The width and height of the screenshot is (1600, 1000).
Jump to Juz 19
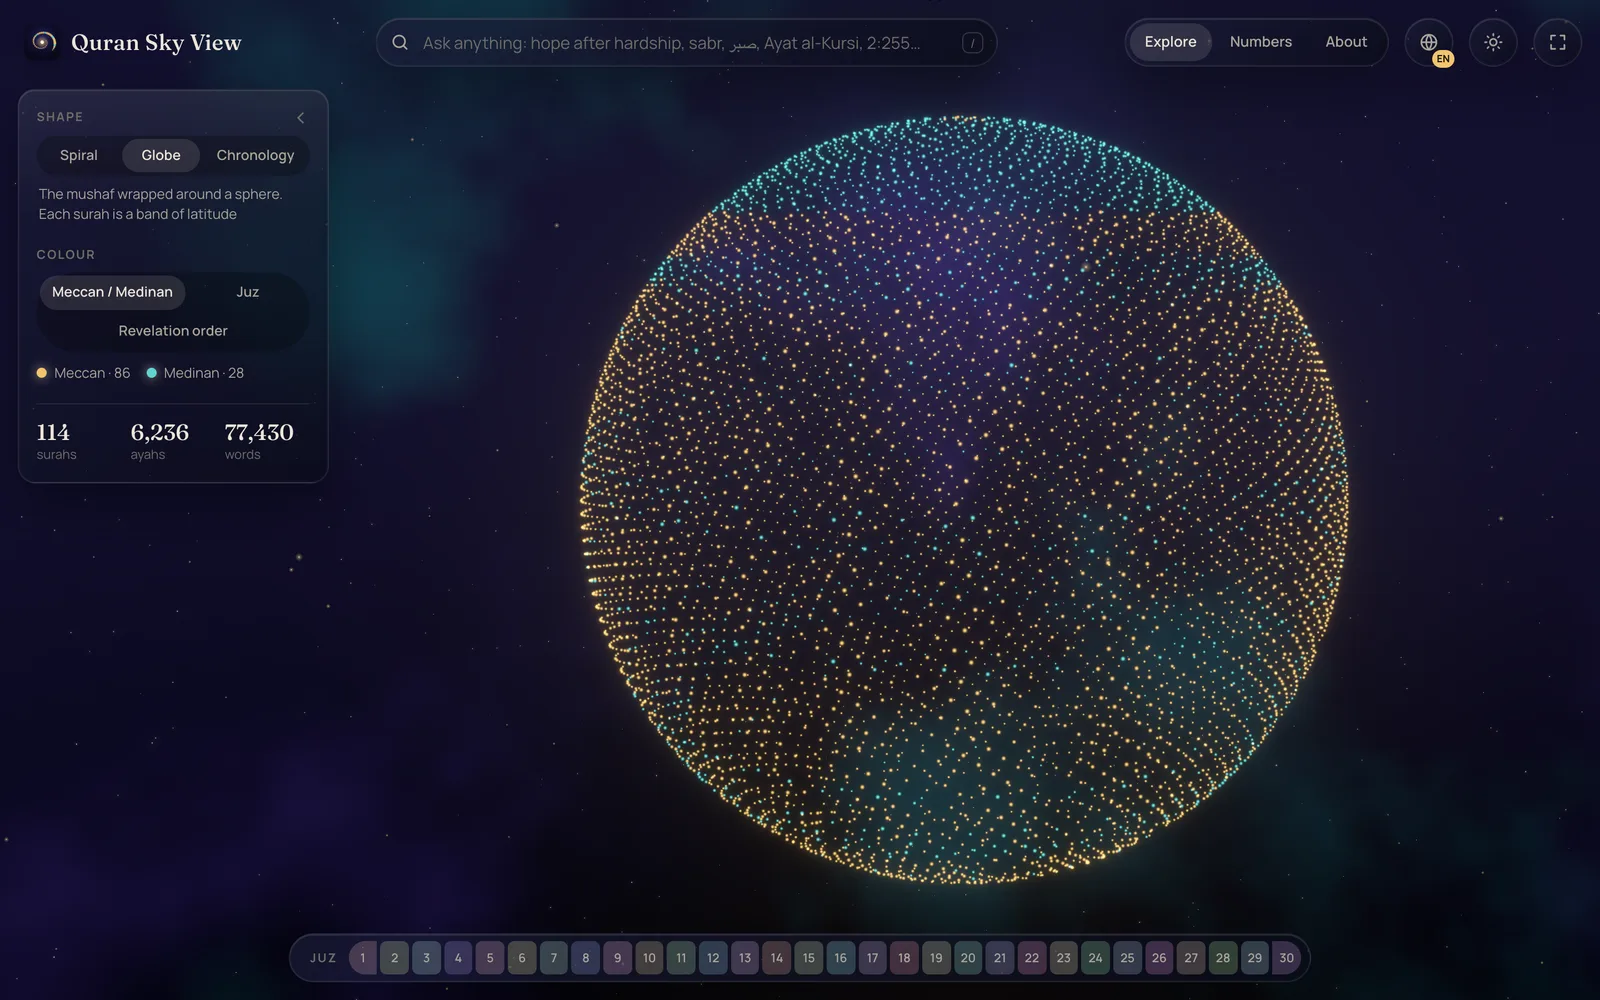point(936,958)
